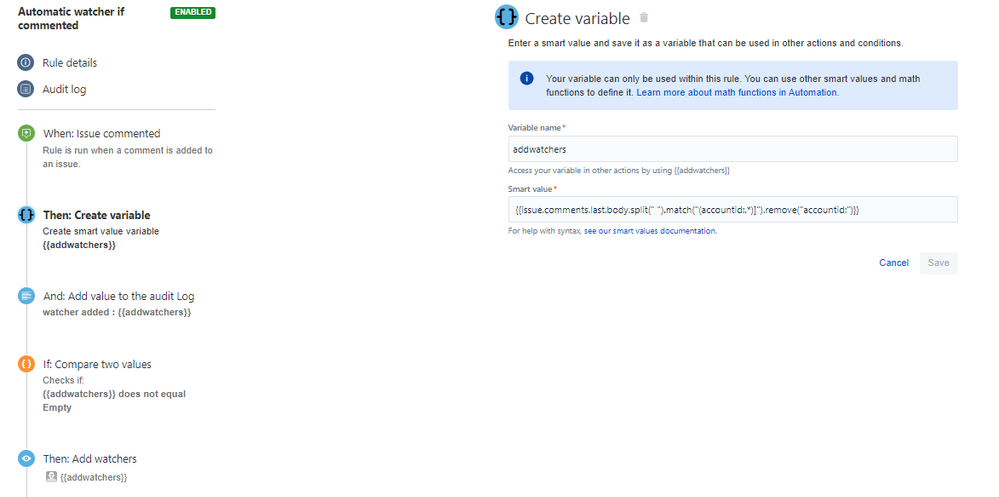This screenshot has height=497, width=999.
Task: Click the orange Compare two values icon
Action: (x=26, y=364)
